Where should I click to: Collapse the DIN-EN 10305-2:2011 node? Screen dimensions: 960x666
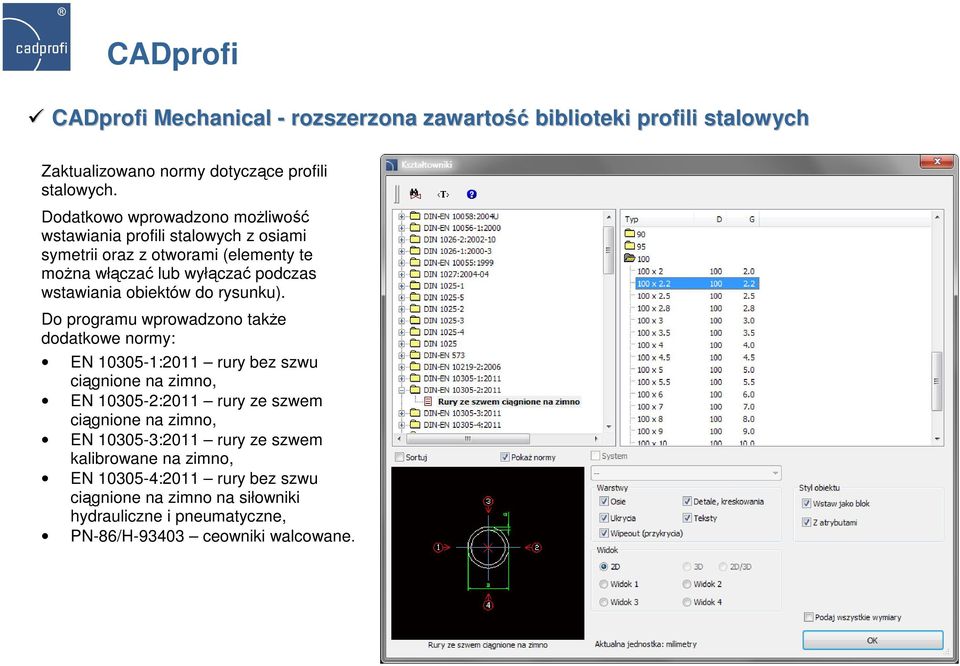pyautogui.click(x=402, y=390)
